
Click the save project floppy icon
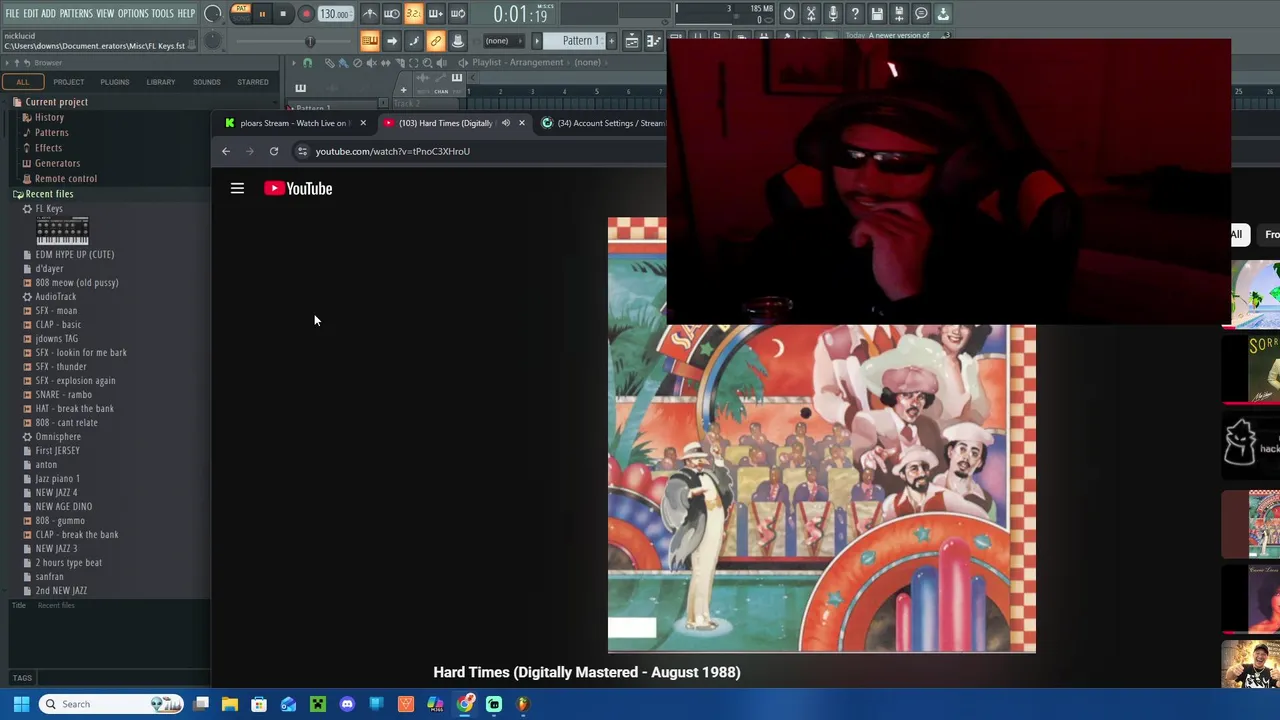pos(877,14)
